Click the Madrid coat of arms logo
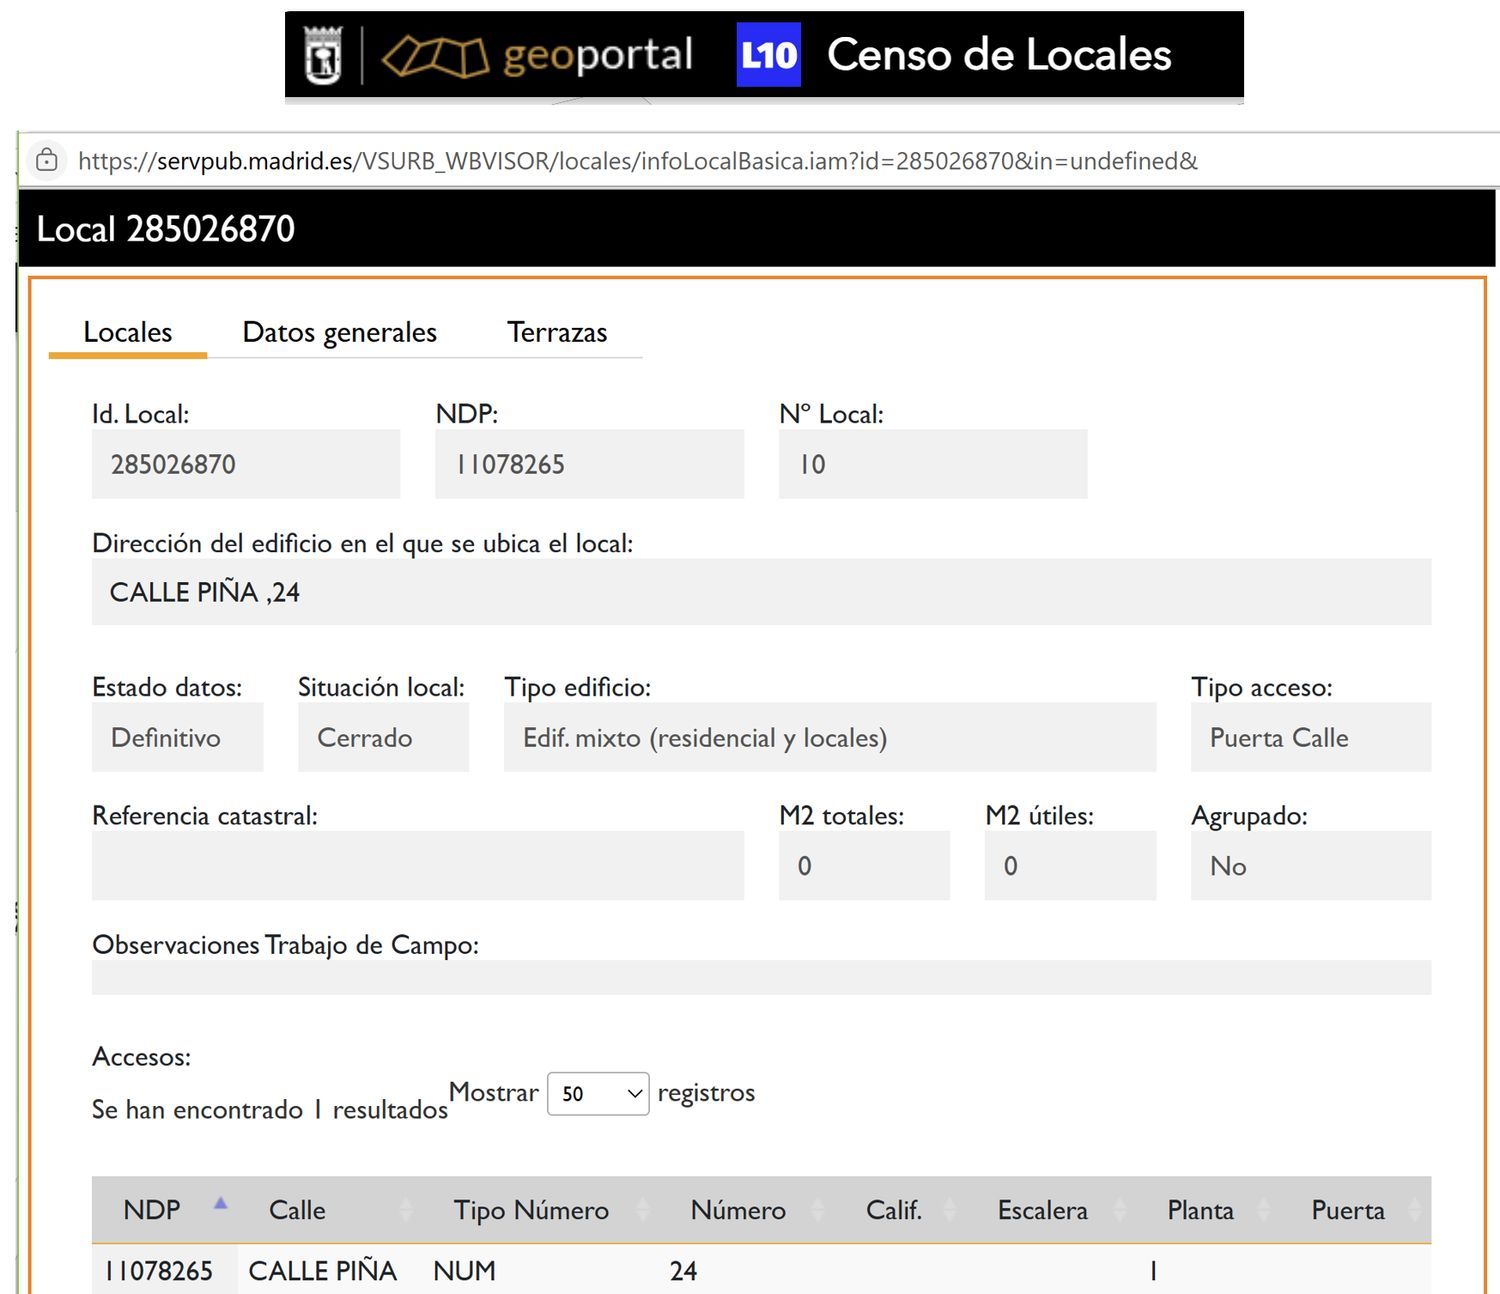This screenshot has height=1294, width=1500. pos(322,55)
